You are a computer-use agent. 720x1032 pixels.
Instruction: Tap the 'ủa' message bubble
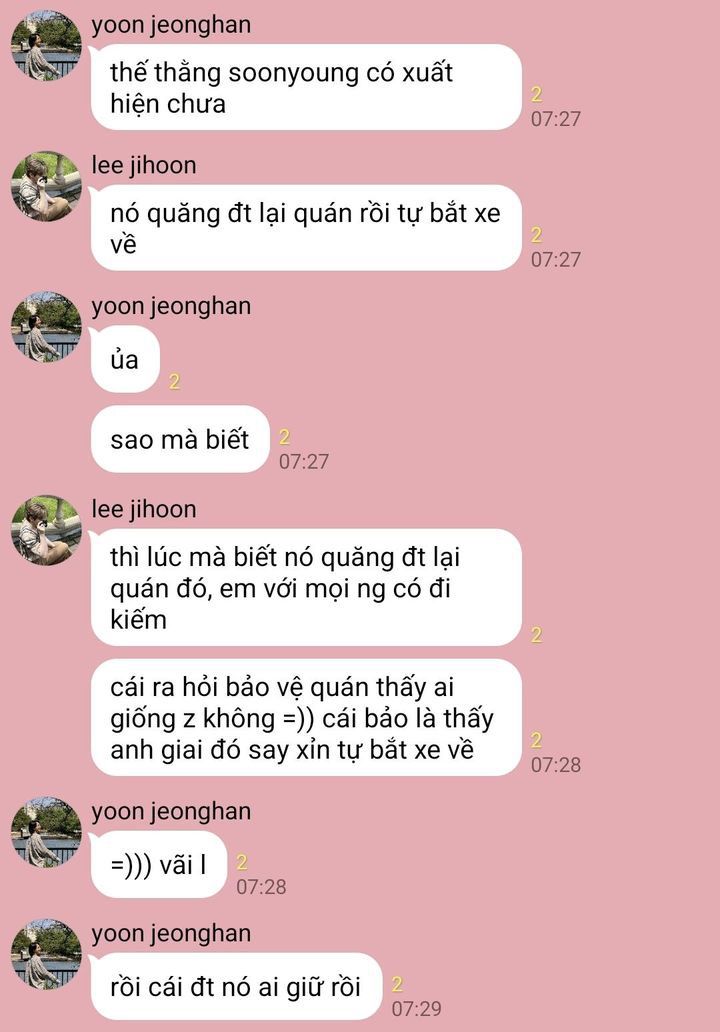tap(125, 359)
